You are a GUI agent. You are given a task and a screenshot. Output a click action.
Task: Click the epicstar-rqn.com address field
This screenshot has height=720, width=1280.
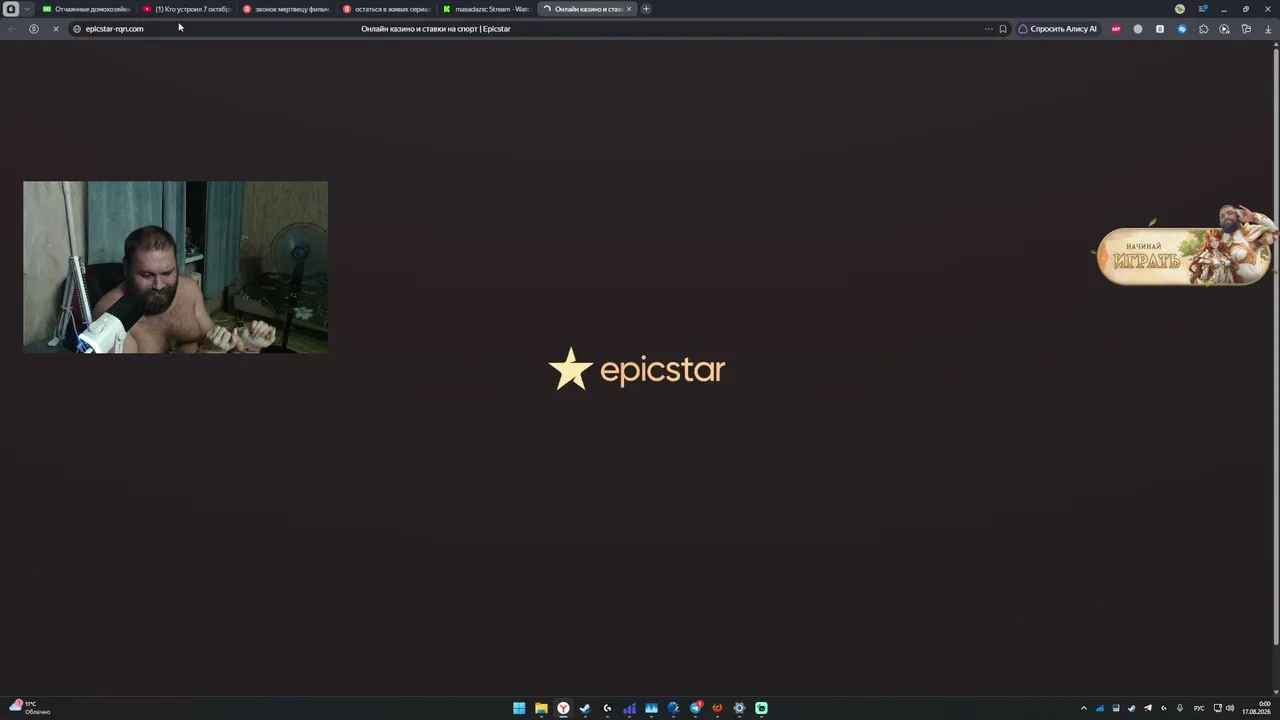pos(114,29)
